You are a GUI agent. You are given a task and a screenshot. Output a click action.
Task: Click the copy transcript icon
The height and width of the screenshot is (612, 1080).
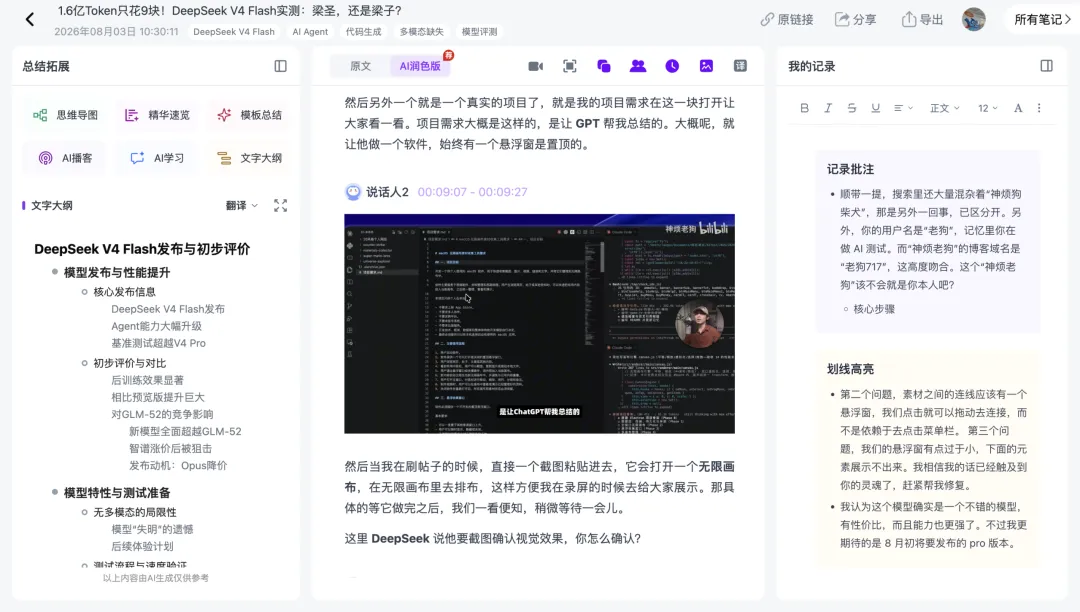pyautogui.click(x=604, y=66)
